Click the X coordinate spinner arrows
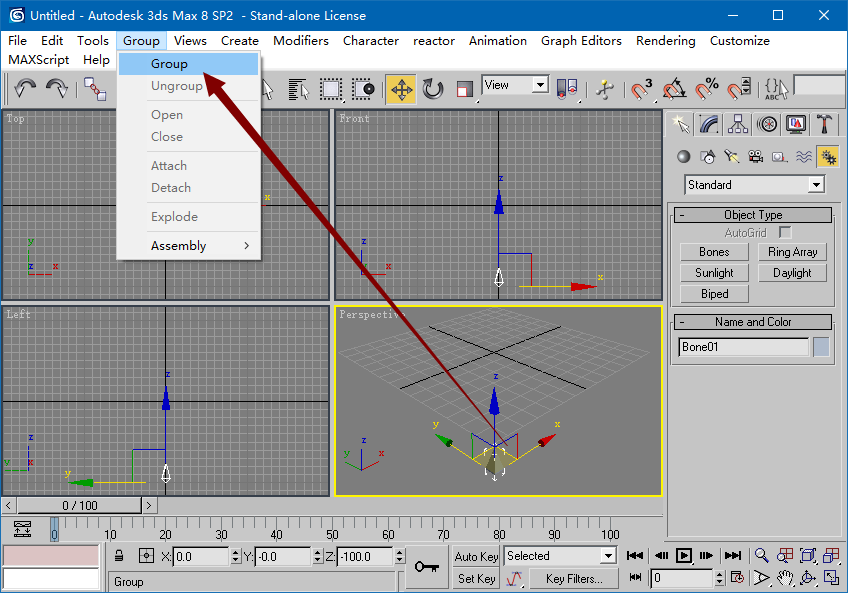 236,556
